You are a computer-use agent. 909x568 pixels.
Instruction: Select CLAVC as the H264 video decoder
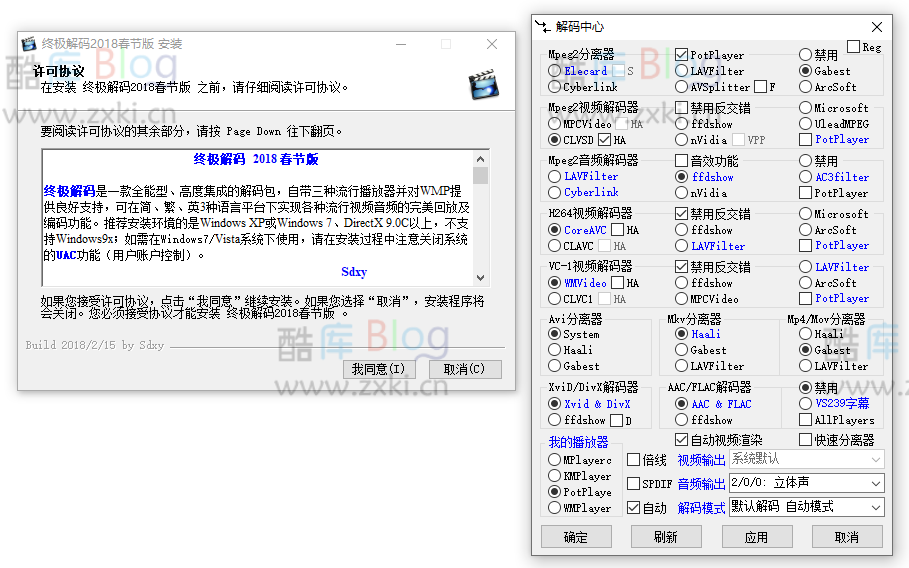(x=555, y=245)
